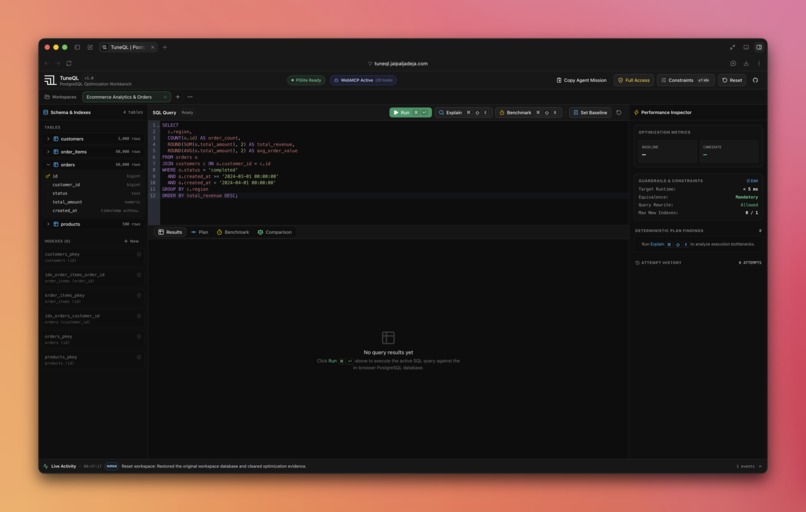The image size is (806, 512).
Task: Open browser sidebar toggle icon
Action: click(77, 47)
